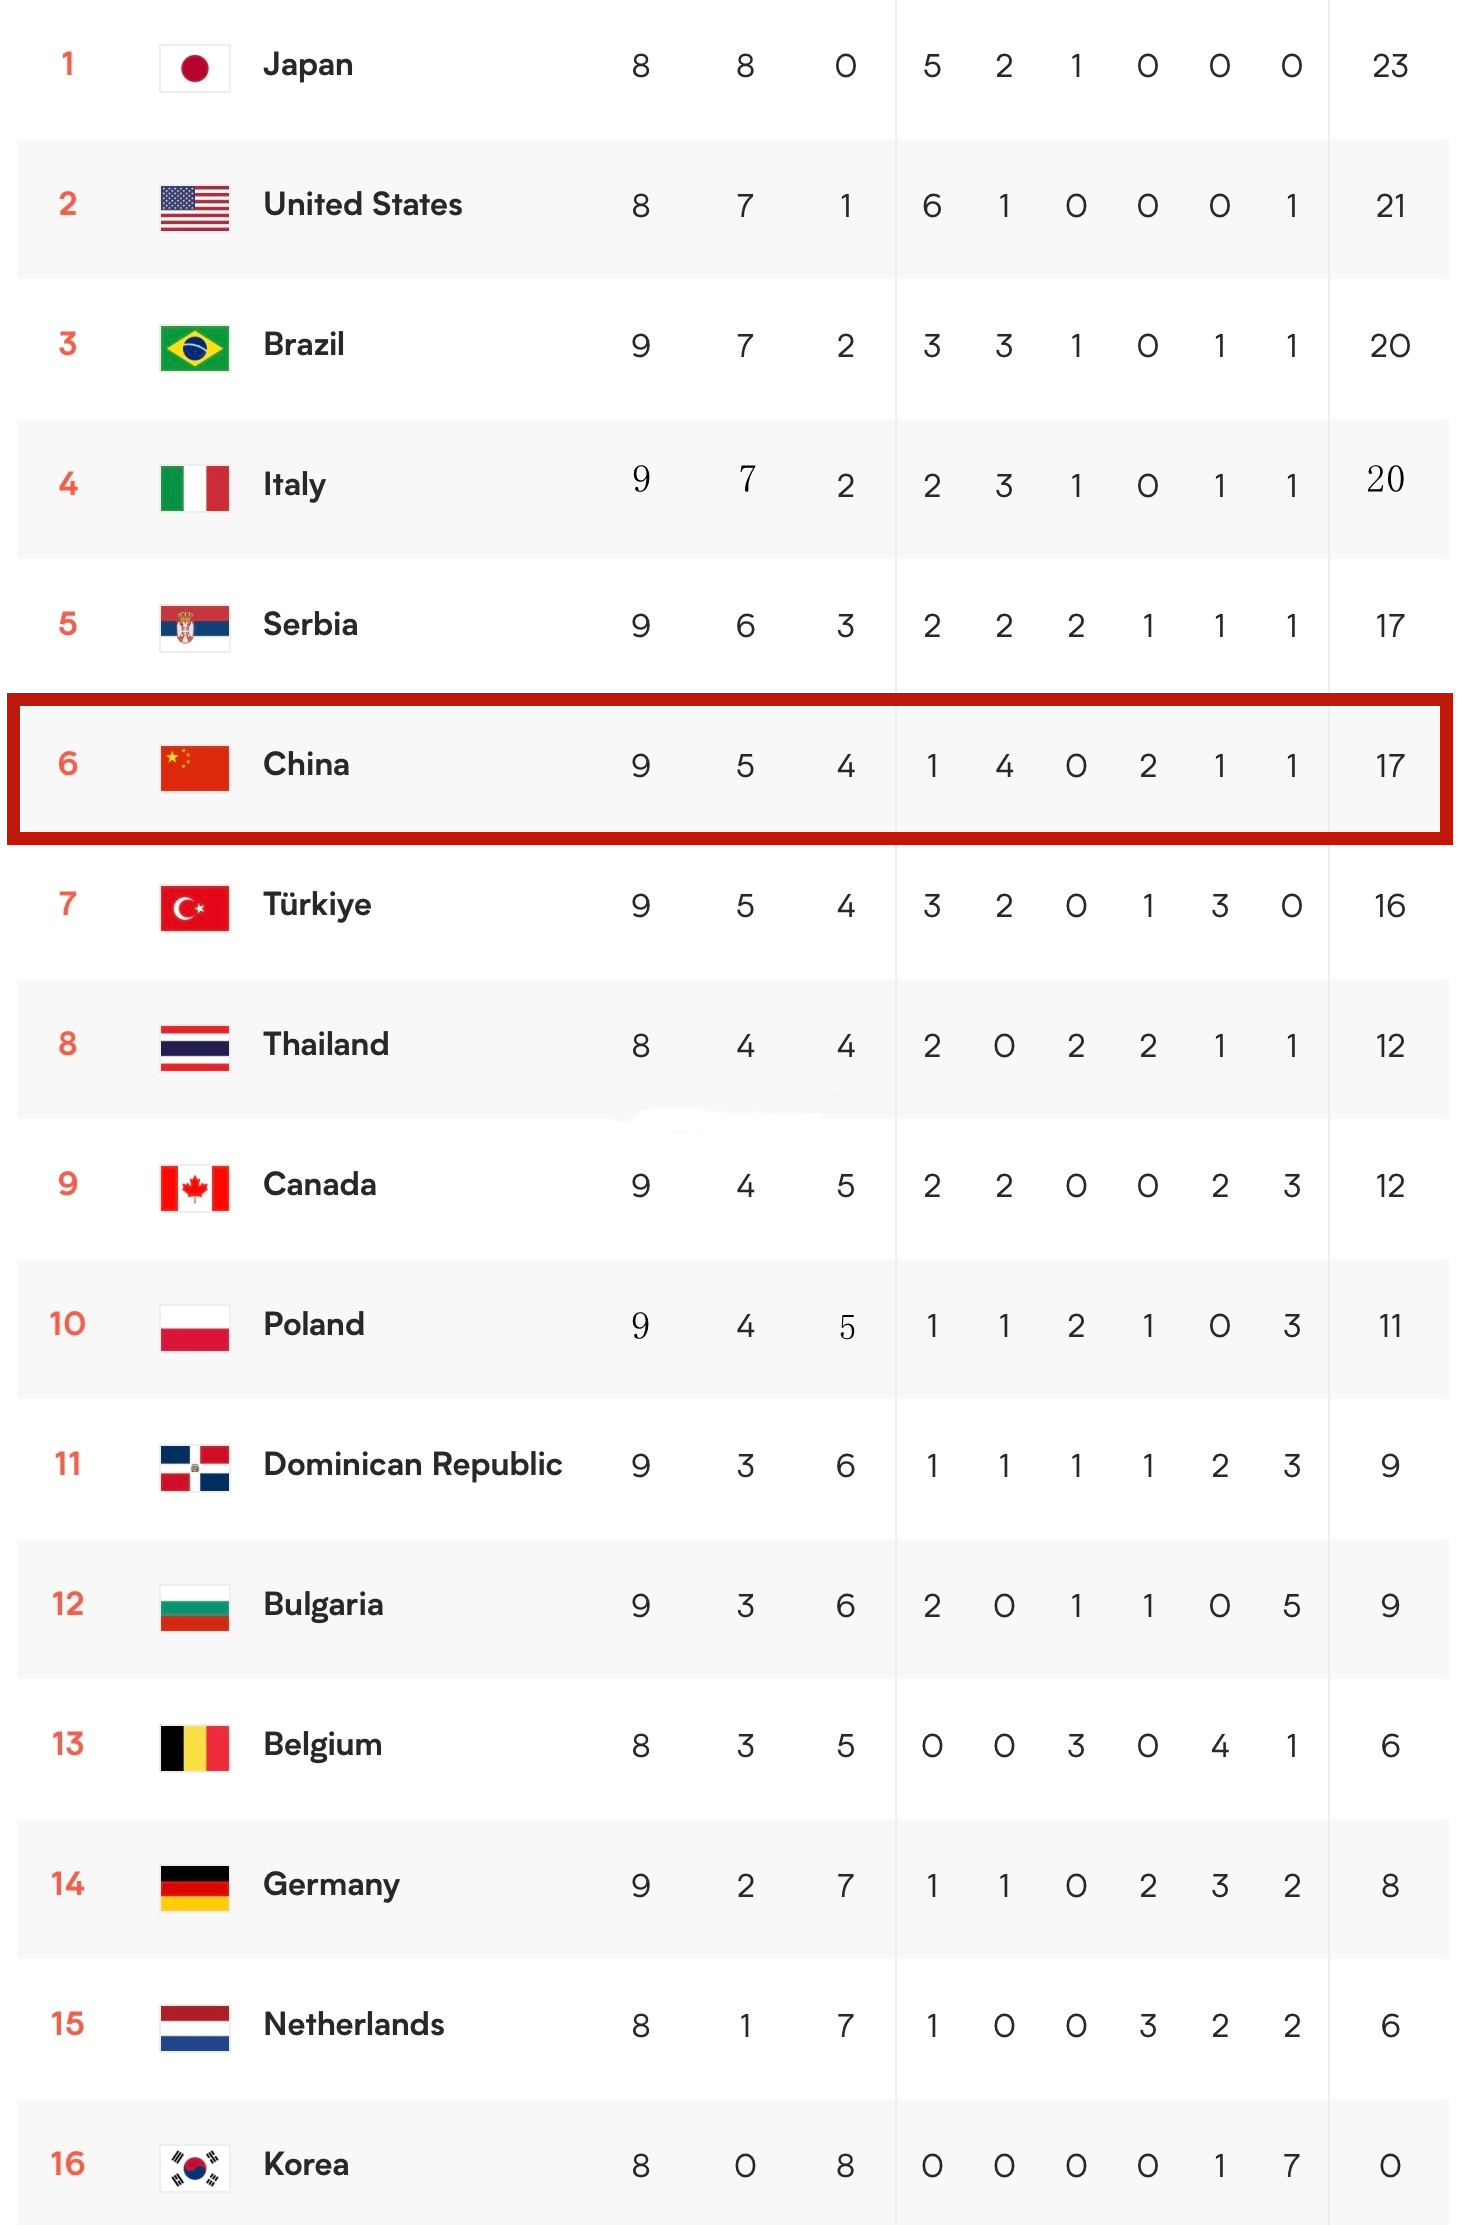Click the Türkiye flag icon

tap(195, 908)
